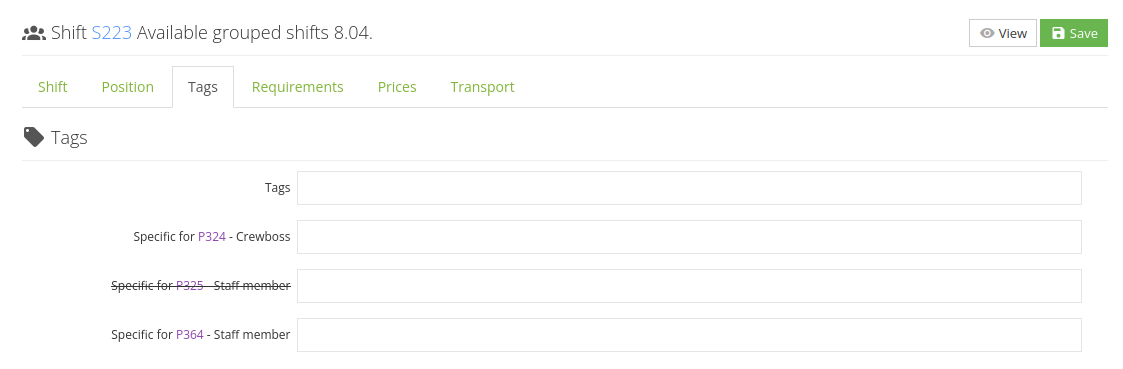Click the tag icon beside Tags heading
1123x369 pixels.
click(x=34, y=137)
